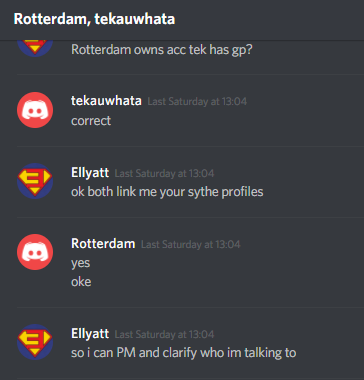This screenshot has height=380, width=364.
Task: Select message "ok both link me your sythe profiles"
Action: point(167,192)
